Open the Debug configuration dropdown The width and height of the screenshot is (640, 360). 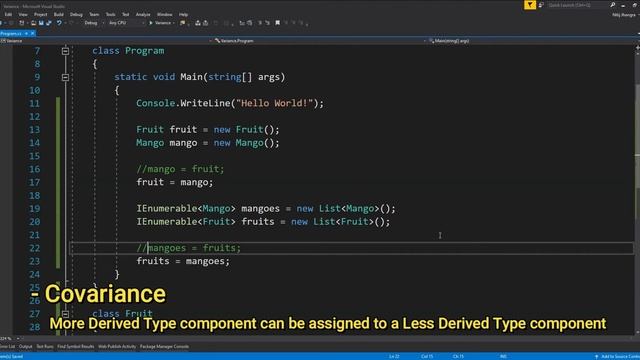pyautogui.click(x=93, y=23)
